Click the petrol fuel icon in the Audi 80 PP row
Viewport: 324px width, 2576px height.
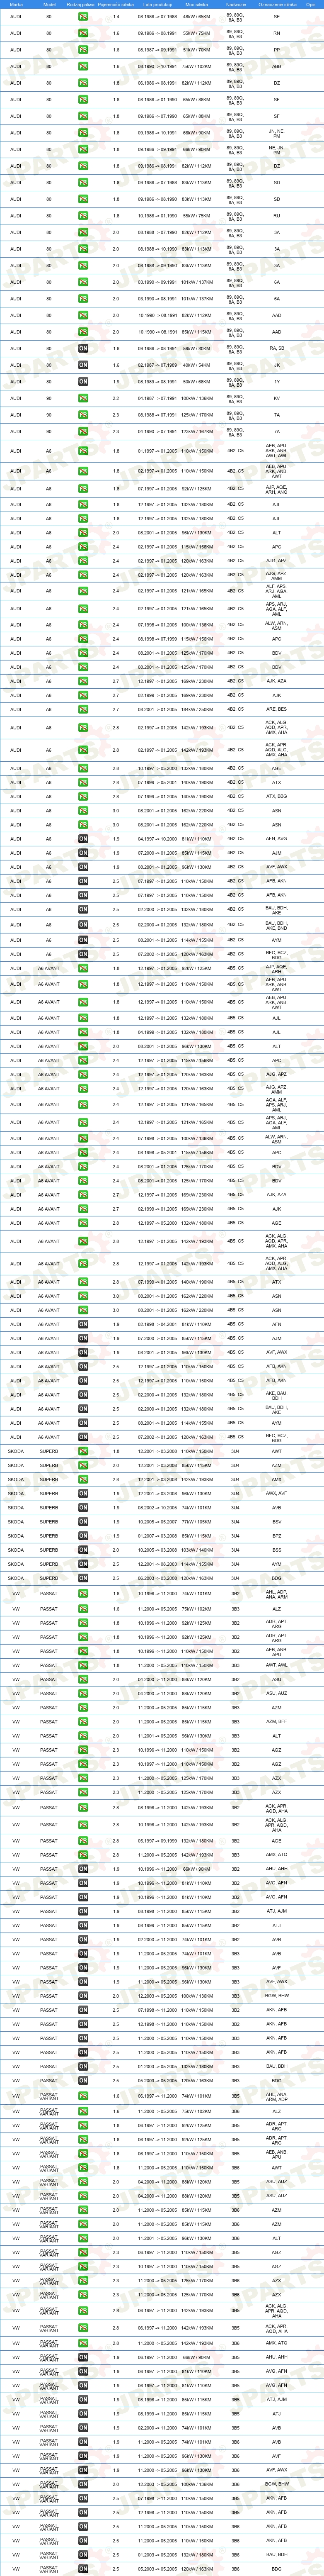(x=83, y=50)
